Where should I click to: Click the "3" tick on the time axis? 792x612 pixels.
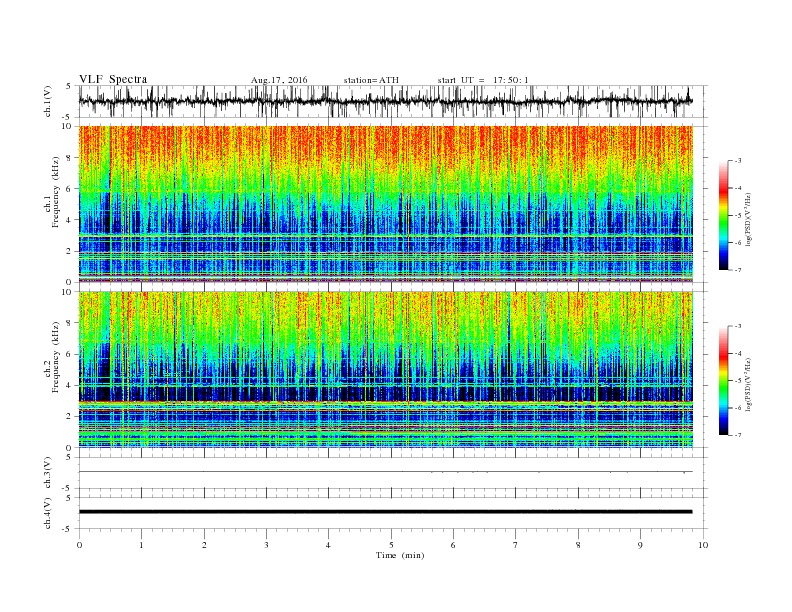(266, 545)
